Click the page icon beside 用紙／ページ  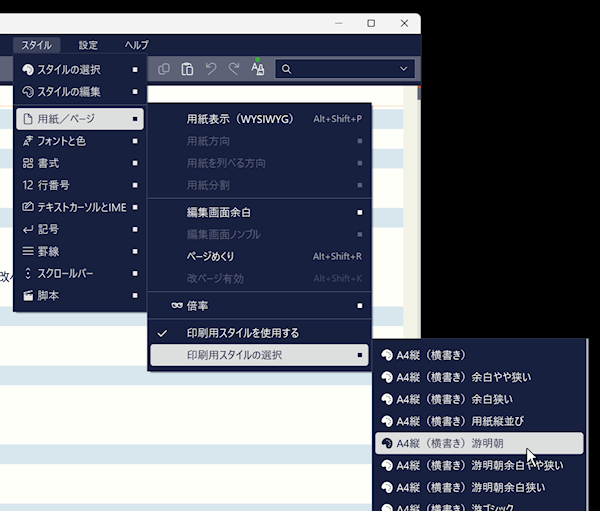(x=28, y=119)
